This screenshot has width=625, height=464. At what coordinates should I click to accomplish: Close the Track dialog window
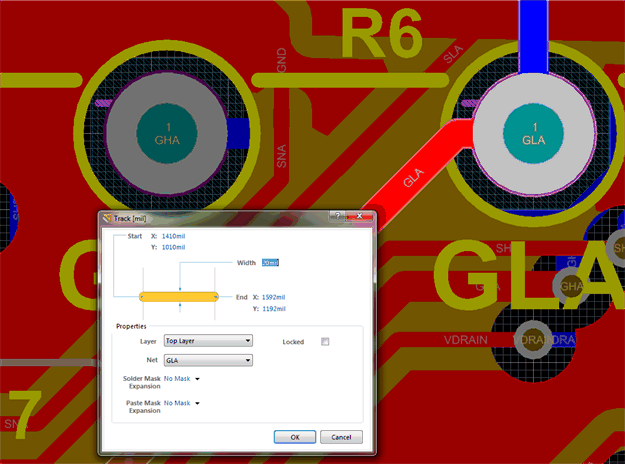click(x=356, y=217)
